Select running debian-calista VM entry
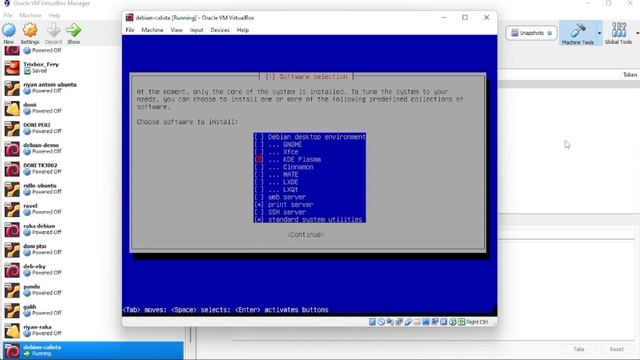Image resolution: width=640 pixels, height=360 pixels. point(93,351)
